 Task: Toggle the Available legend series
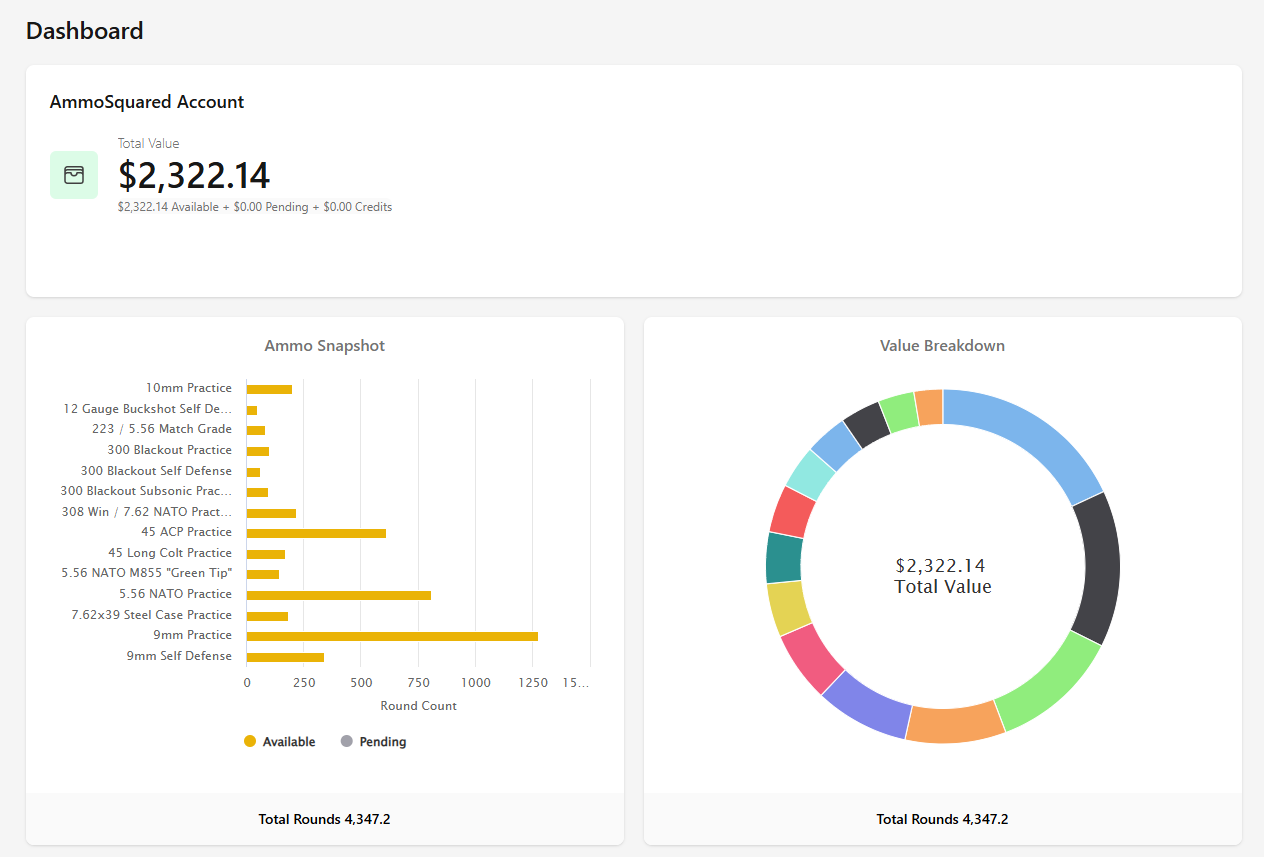280,742
